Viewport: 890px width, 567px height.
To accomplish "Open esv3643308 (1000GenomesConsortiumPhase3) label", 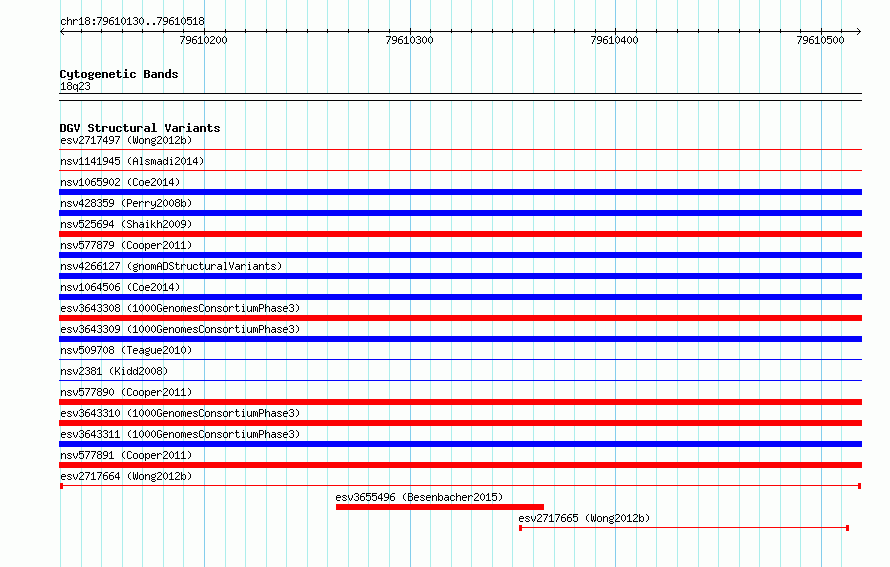I will [180, 308].
